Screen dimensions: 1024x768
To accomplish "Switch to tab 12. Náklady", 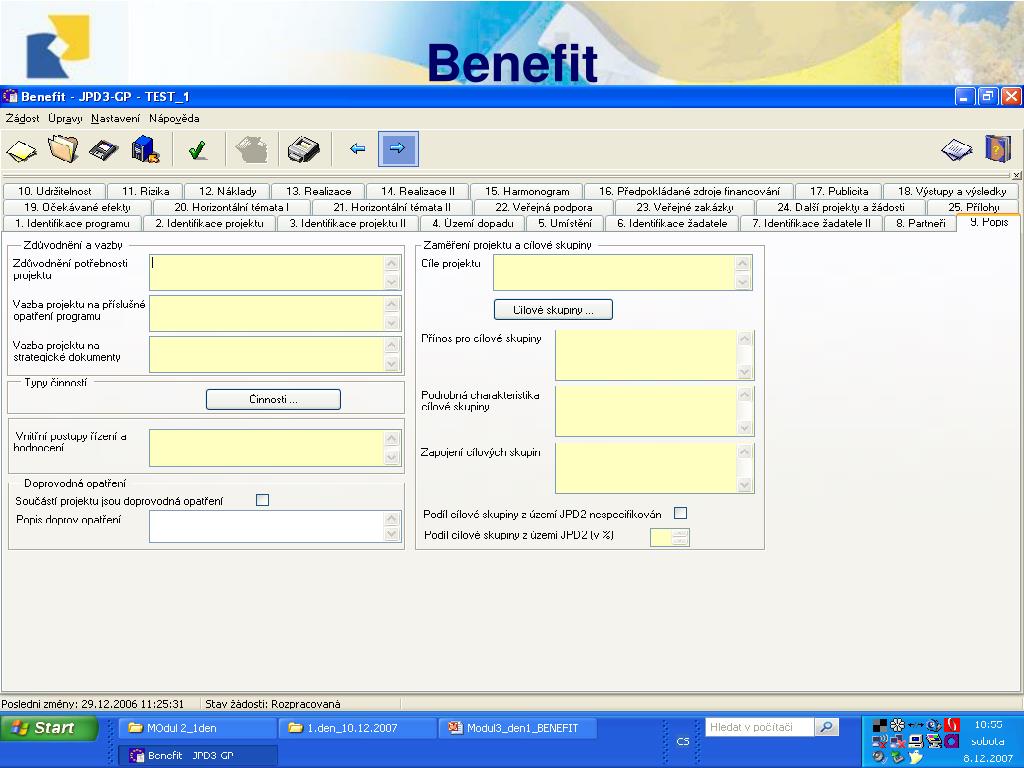I will [227, 191].
